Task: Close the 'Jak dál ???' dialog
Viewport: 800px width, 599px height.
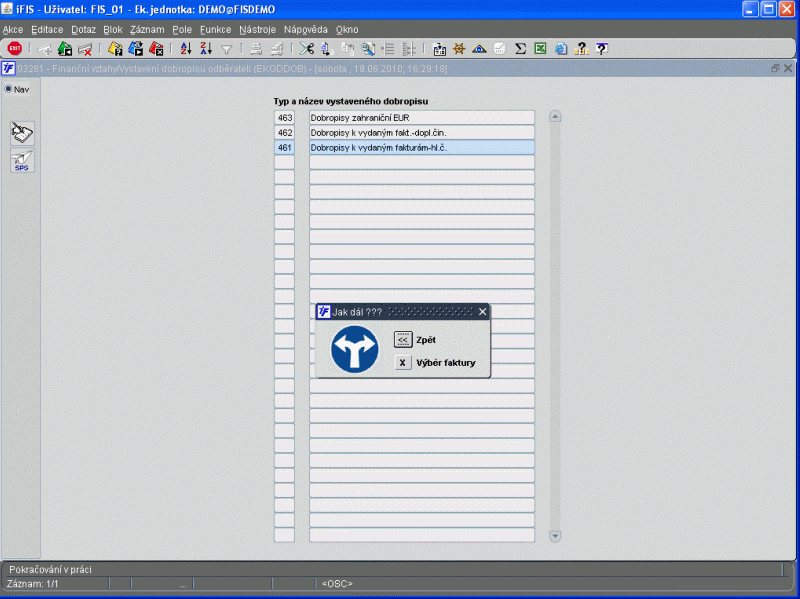Action: coord(482,312)
